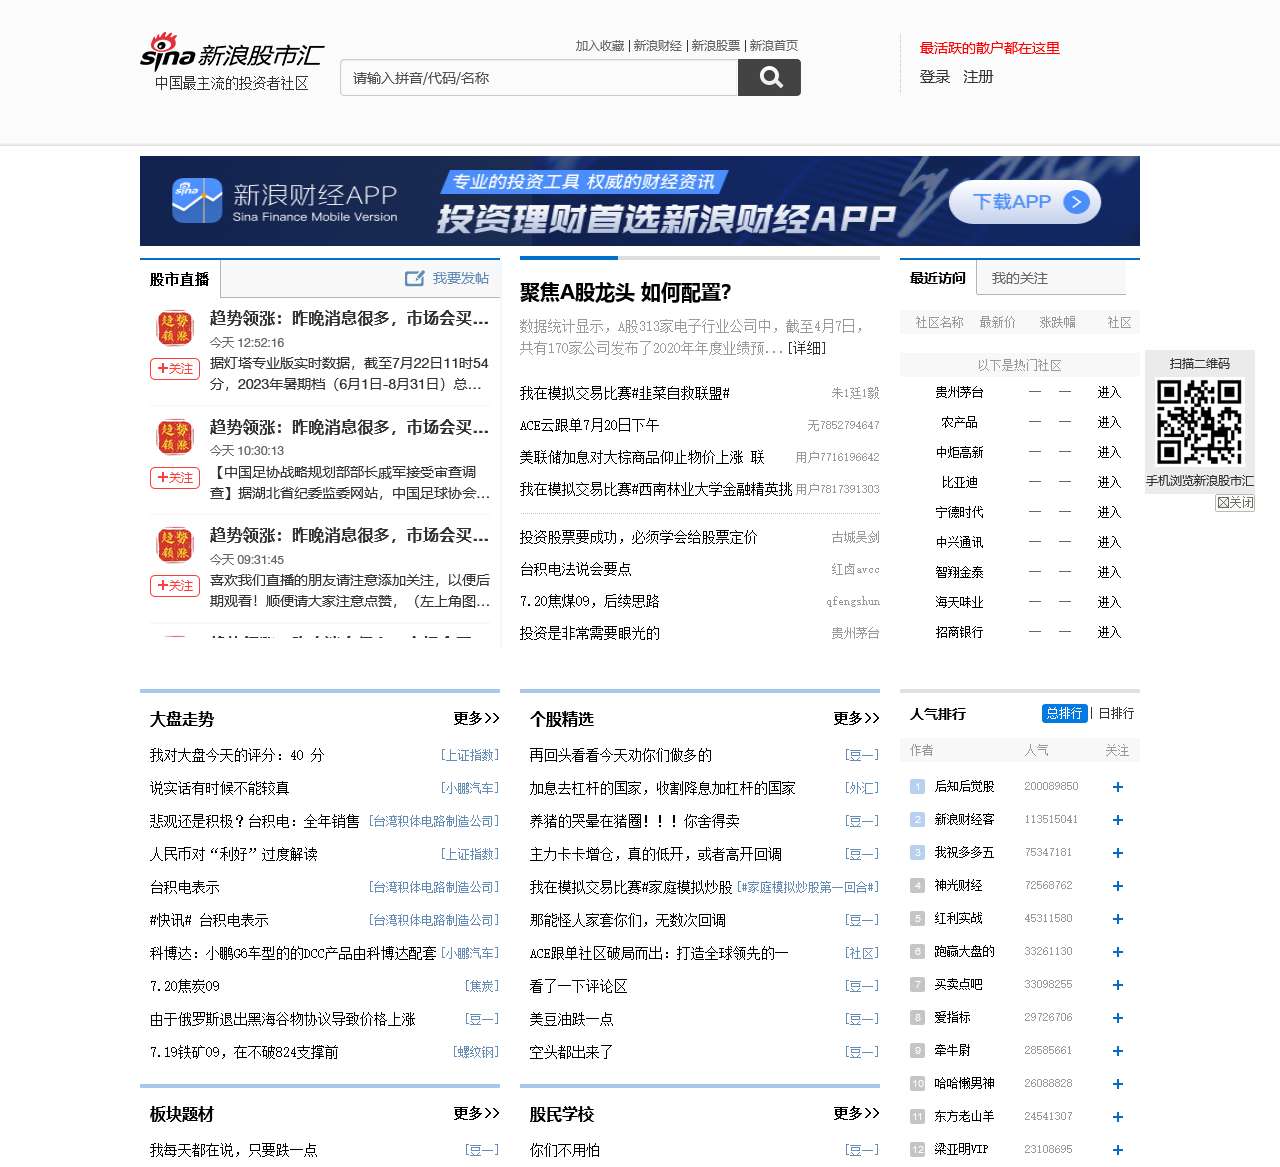Open post 空头都出来了
The height and width of the screenshot is (1167, 1280).
pos(571,1052)
